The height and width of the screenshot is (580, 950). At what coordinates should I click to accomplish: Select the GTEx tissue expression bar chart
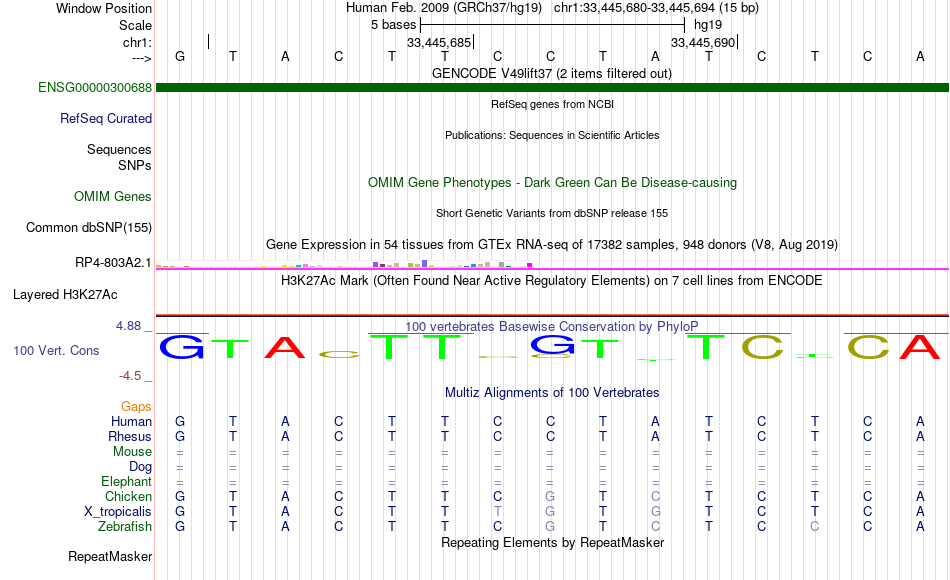tap(344, 264)
